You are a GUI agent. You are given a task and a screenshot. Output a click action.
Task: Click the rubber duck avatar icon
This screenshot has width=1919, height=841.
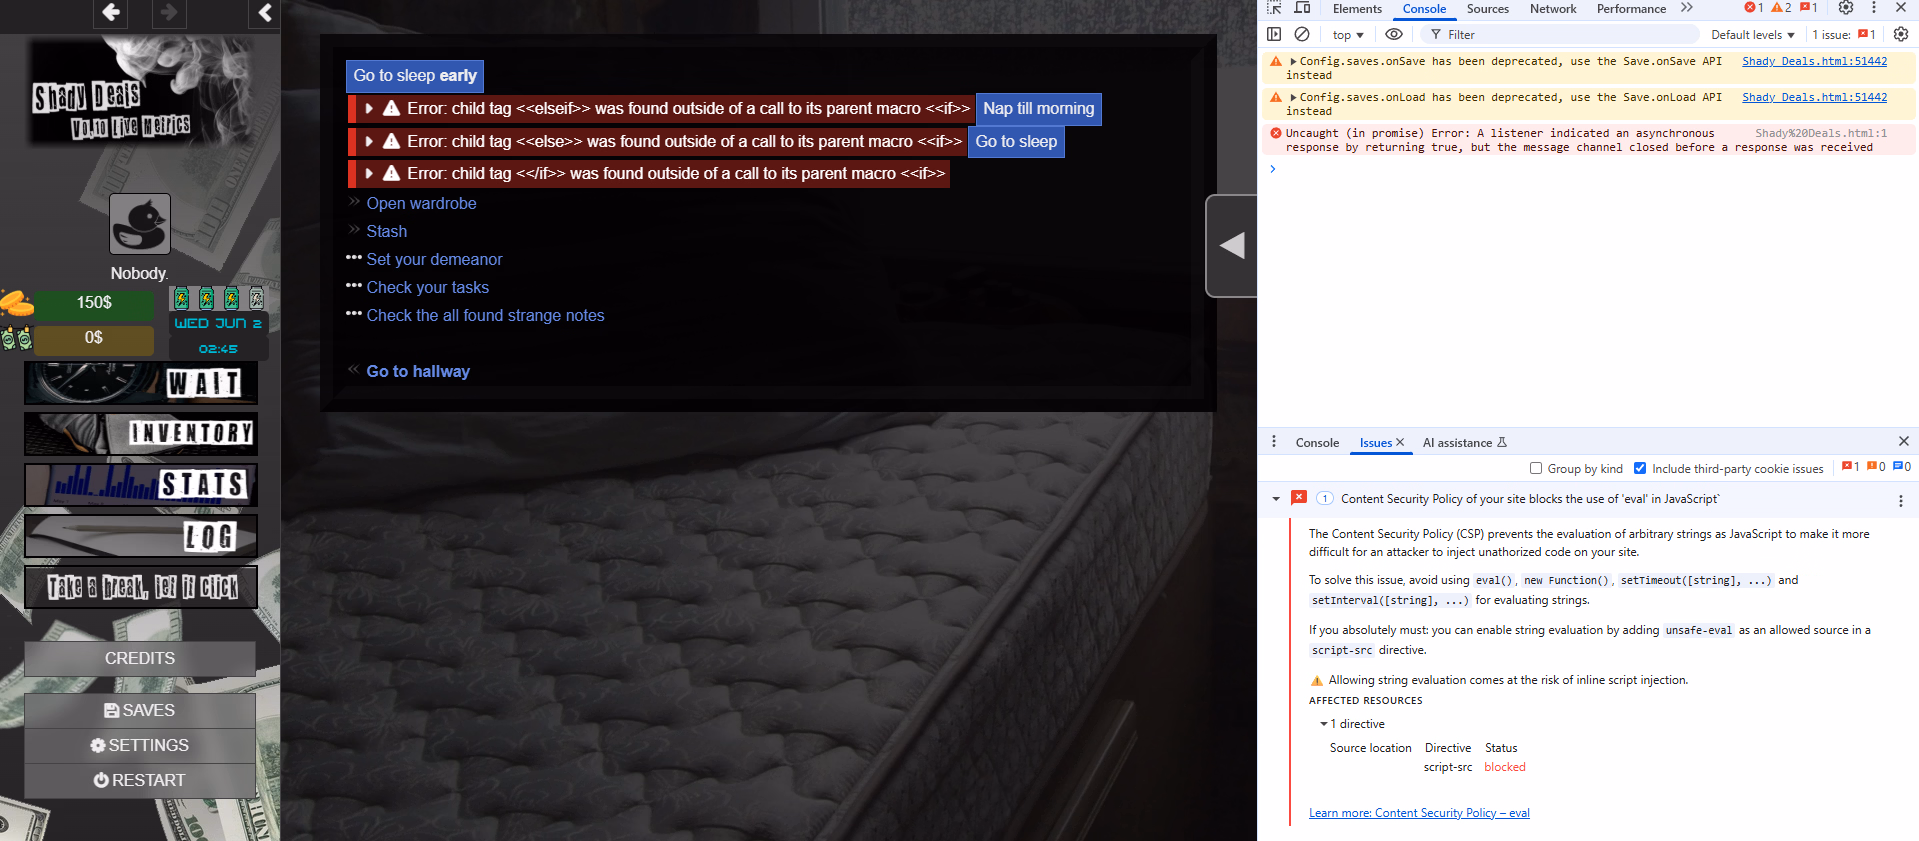[140, 224]
